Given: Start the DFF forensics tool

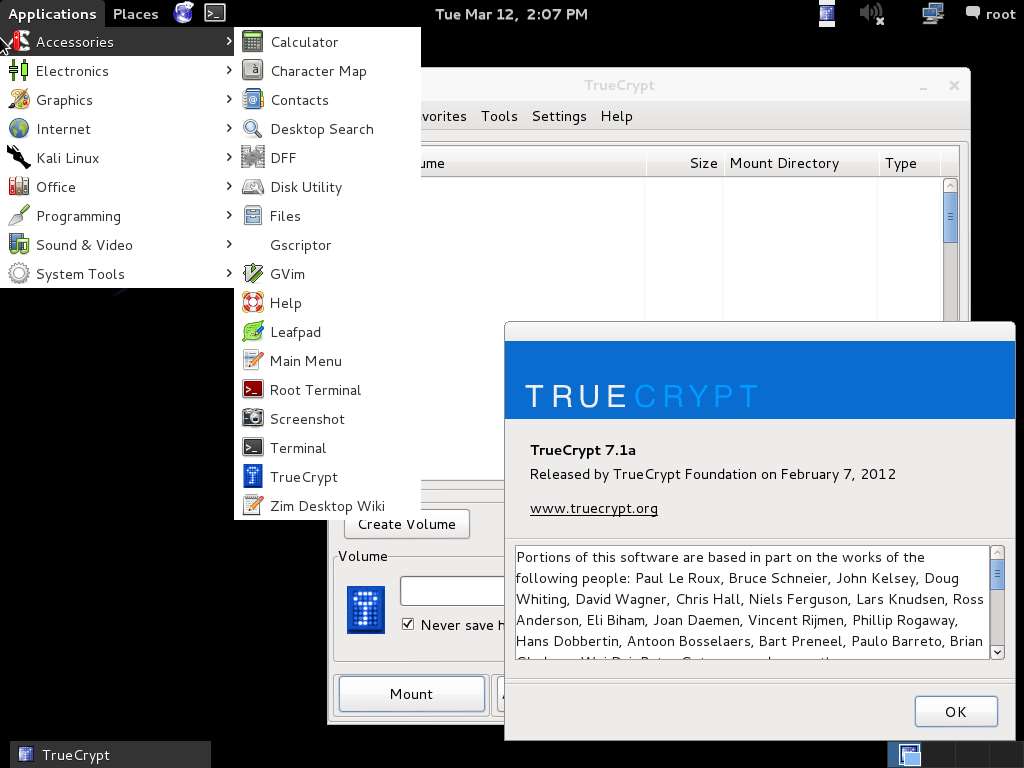Looking at the screenshot, I should [283, 158].
